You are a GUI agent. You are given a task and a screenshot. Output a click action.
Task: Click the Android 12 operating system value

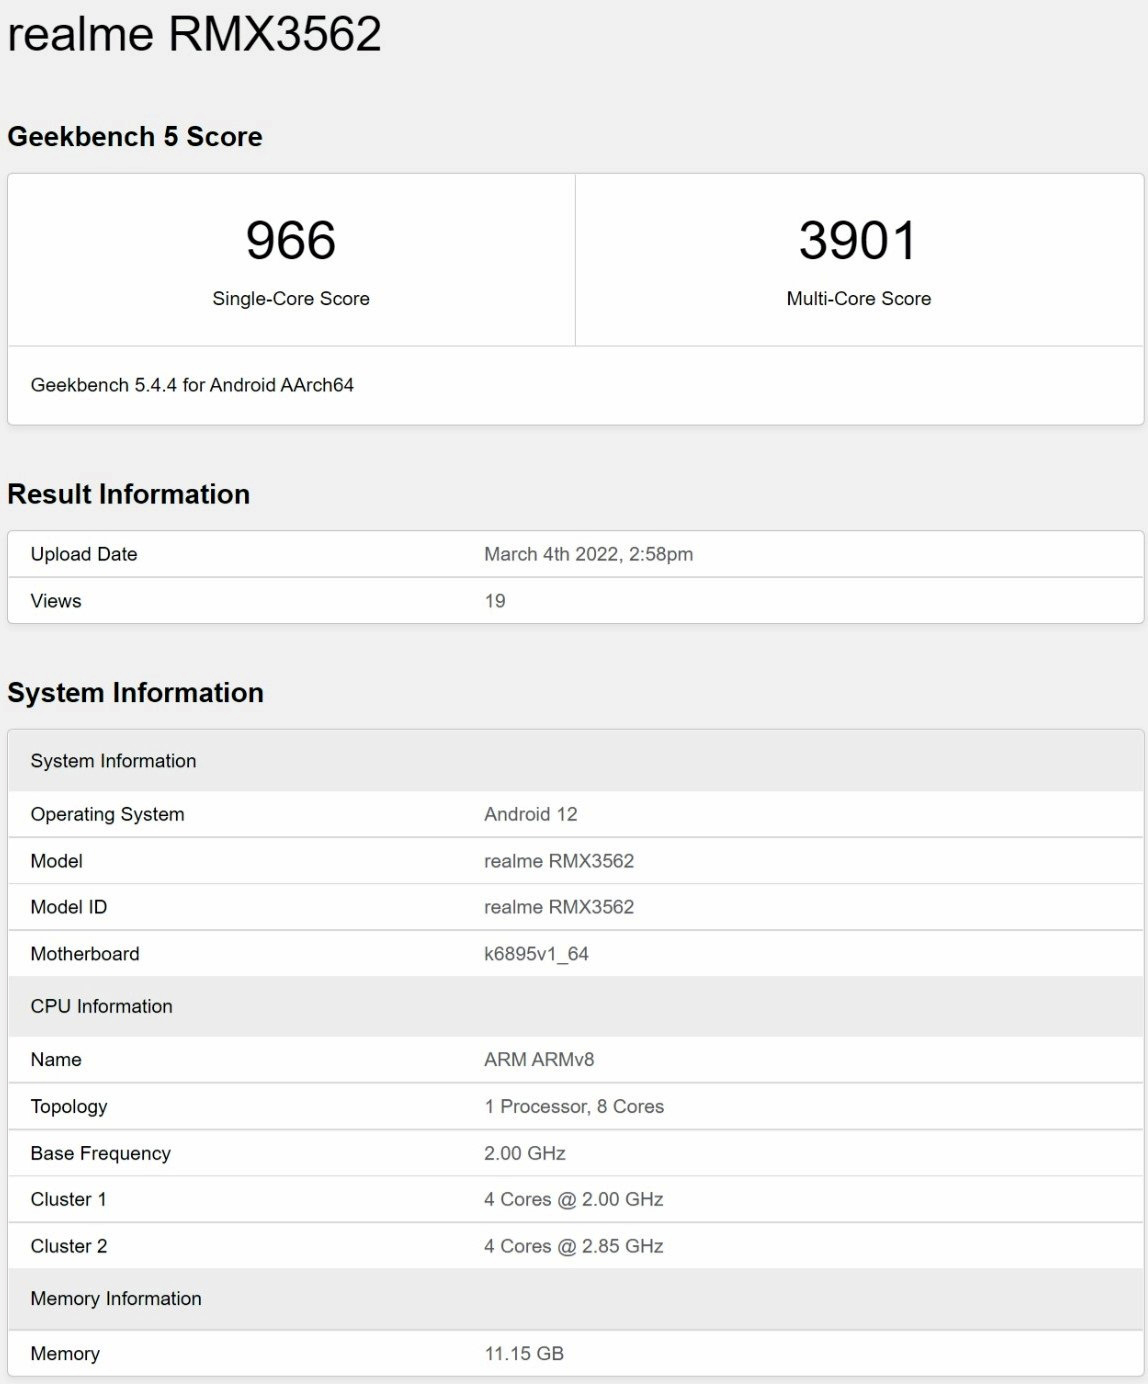click(530, 814)
